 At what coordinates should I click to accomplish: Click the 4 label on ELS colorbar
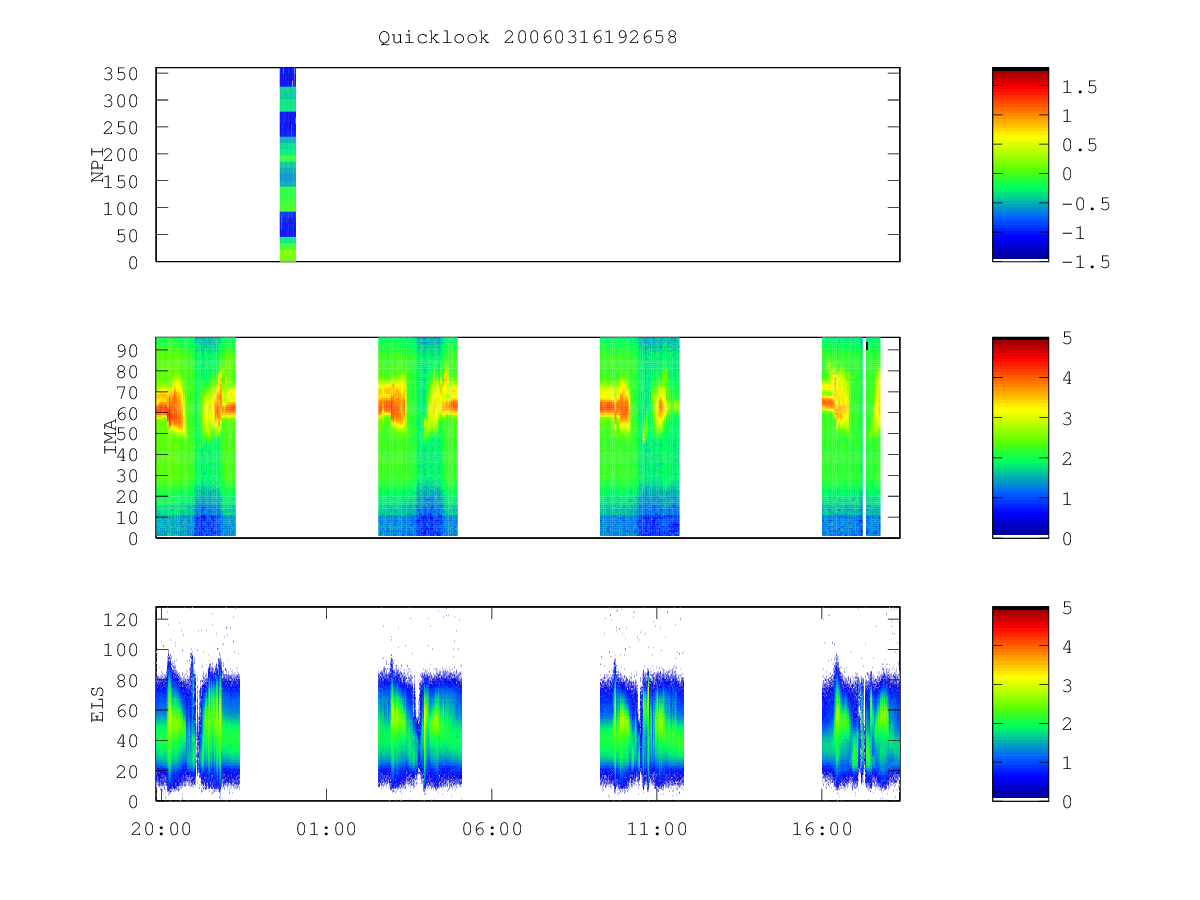pyautogui.click(x=1067, y=646)
